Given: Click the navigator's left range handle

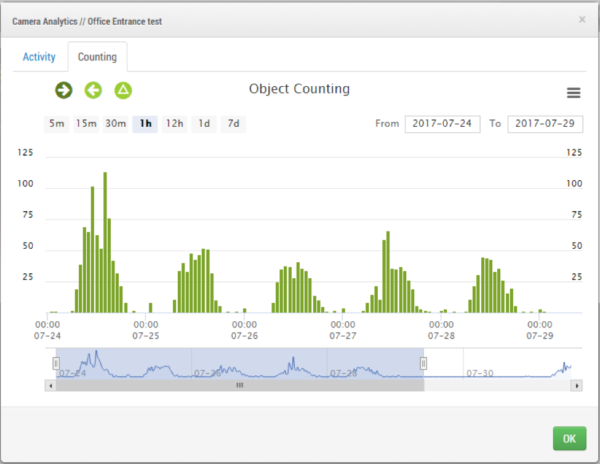Looking at the screenshot, I should pyautogui.click(x=56, y=363).
